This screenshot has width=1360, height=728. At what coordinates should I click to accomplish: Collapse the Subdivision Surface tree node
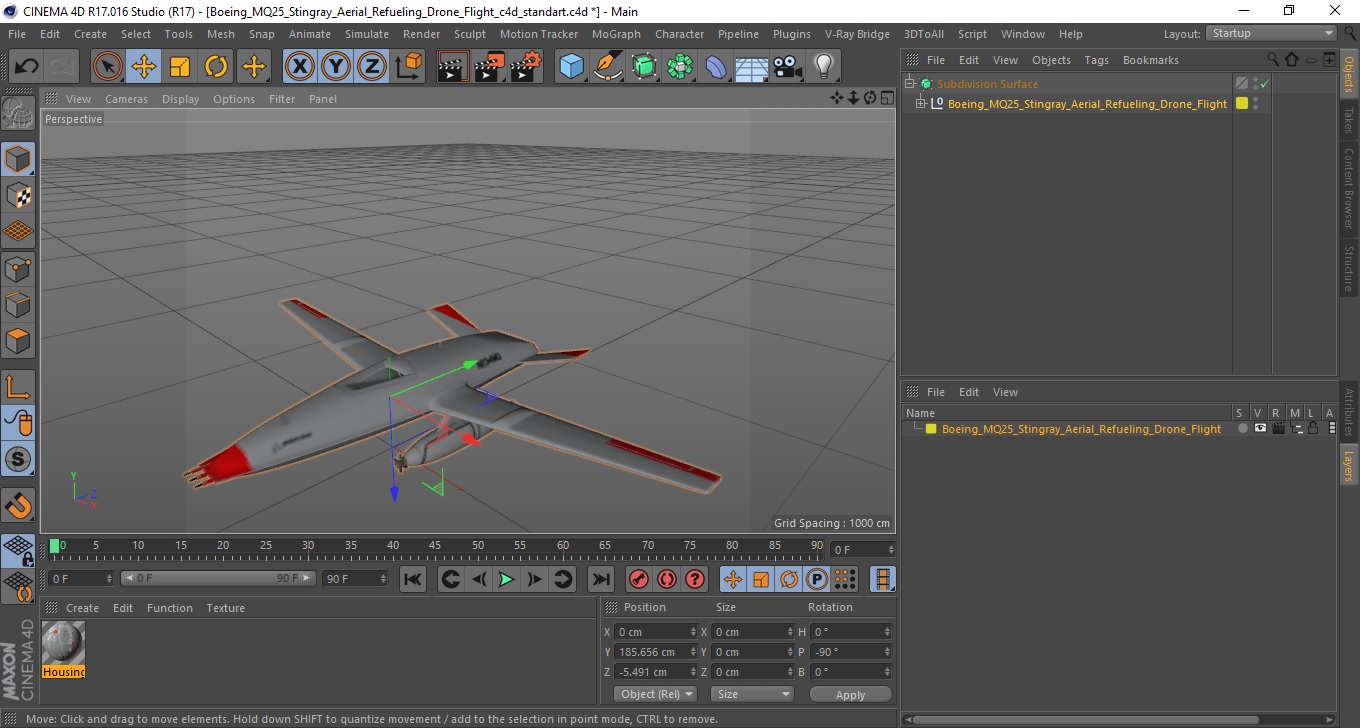tap(909, 84)
